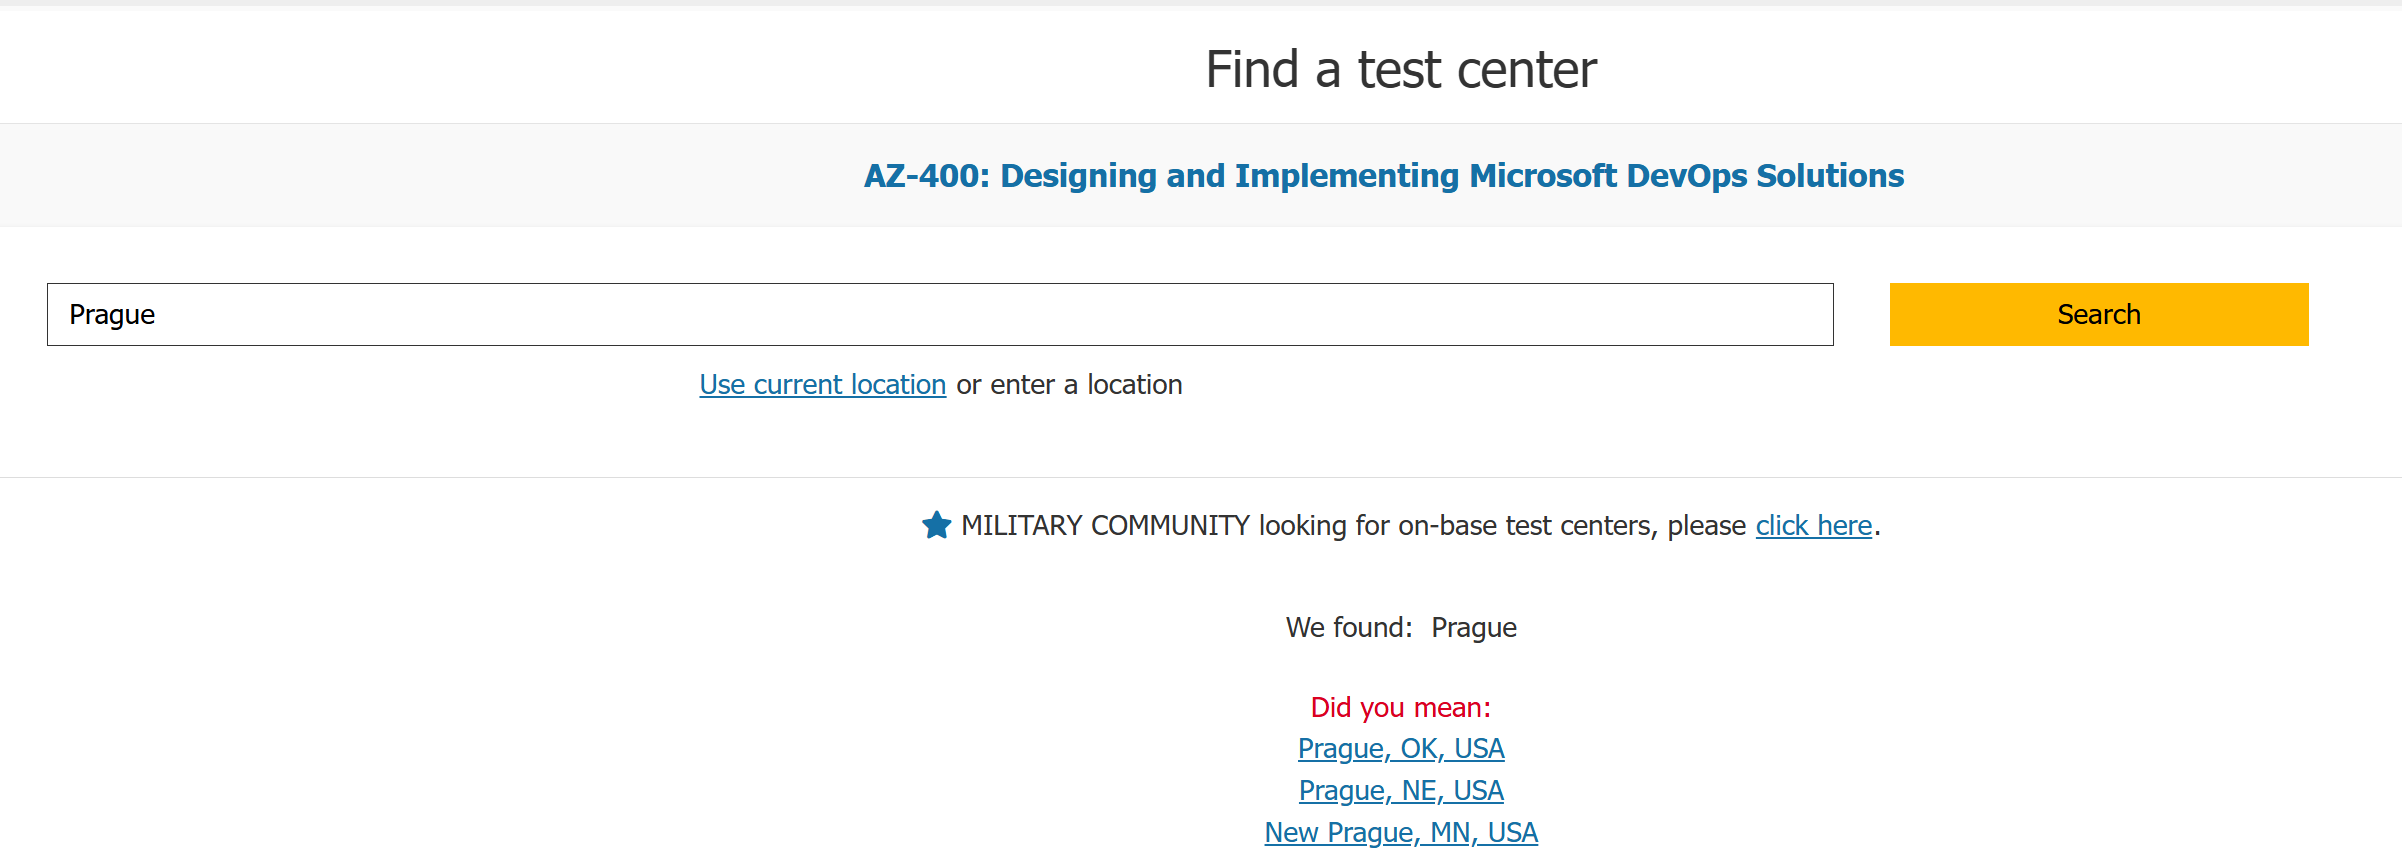The height and width of the screenshot is (855, 2402).
Task: Click the Search button to find centers
Action: [x=2097, y=314]
